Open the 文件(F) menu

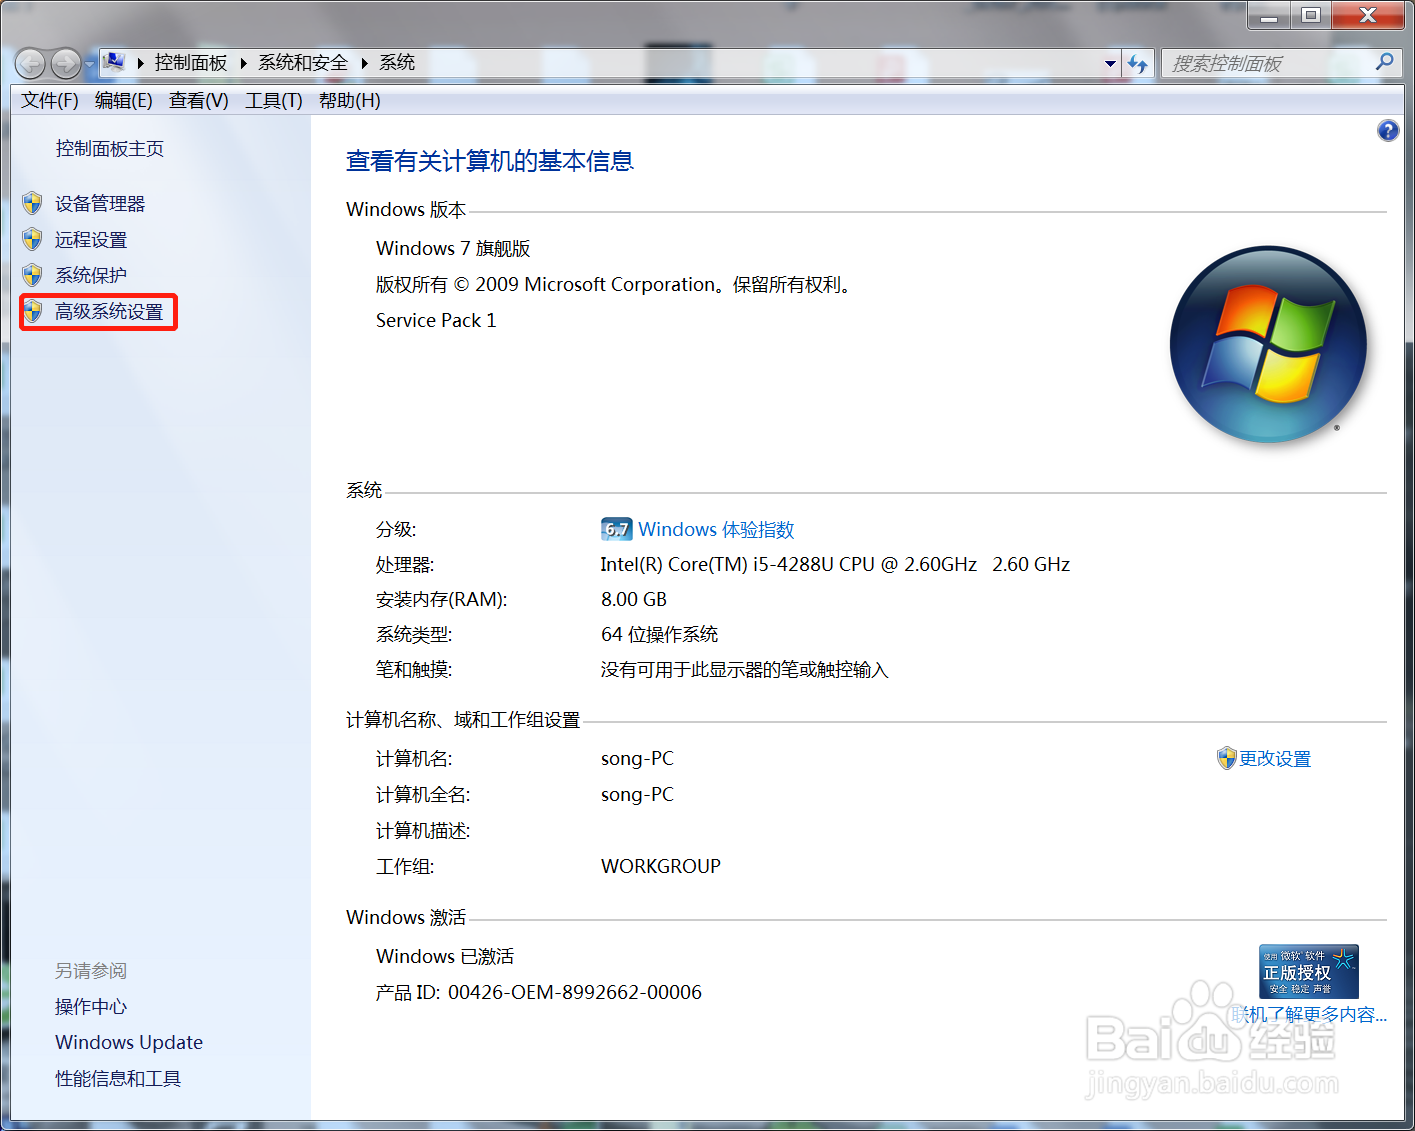(50, 100)
